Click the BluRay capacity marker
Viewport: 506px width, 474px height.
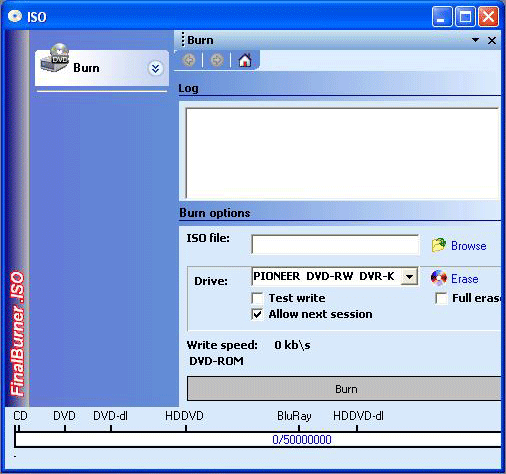[294, 416]
